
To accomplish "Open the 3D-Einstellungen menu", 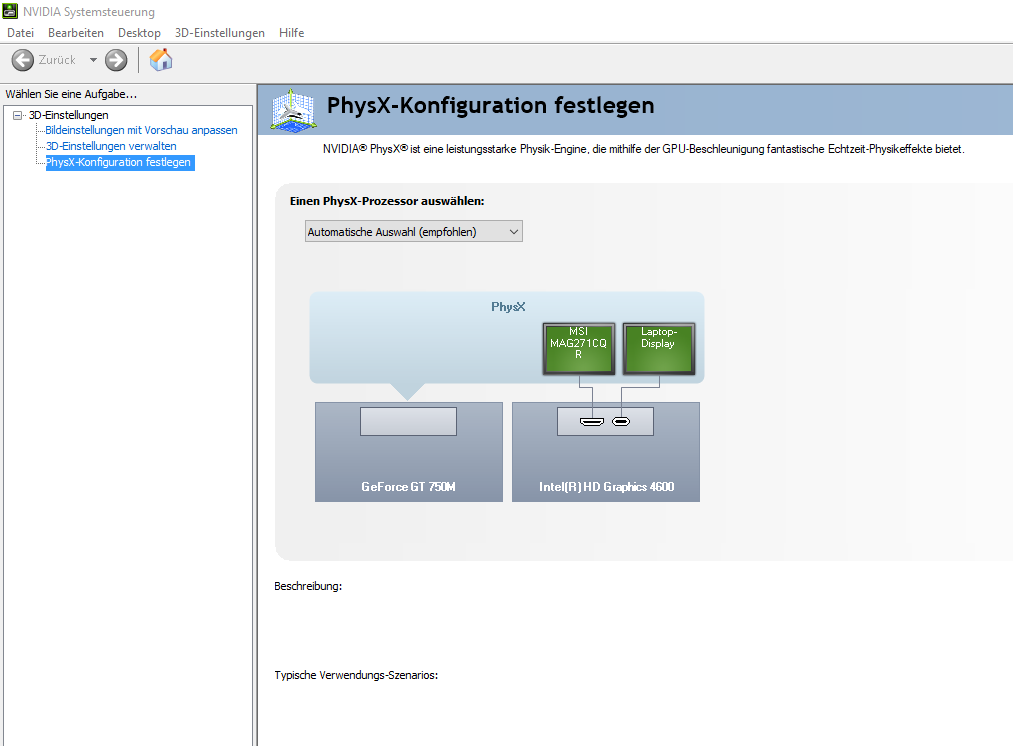I will pyautogui.click(x=220, y=33).
